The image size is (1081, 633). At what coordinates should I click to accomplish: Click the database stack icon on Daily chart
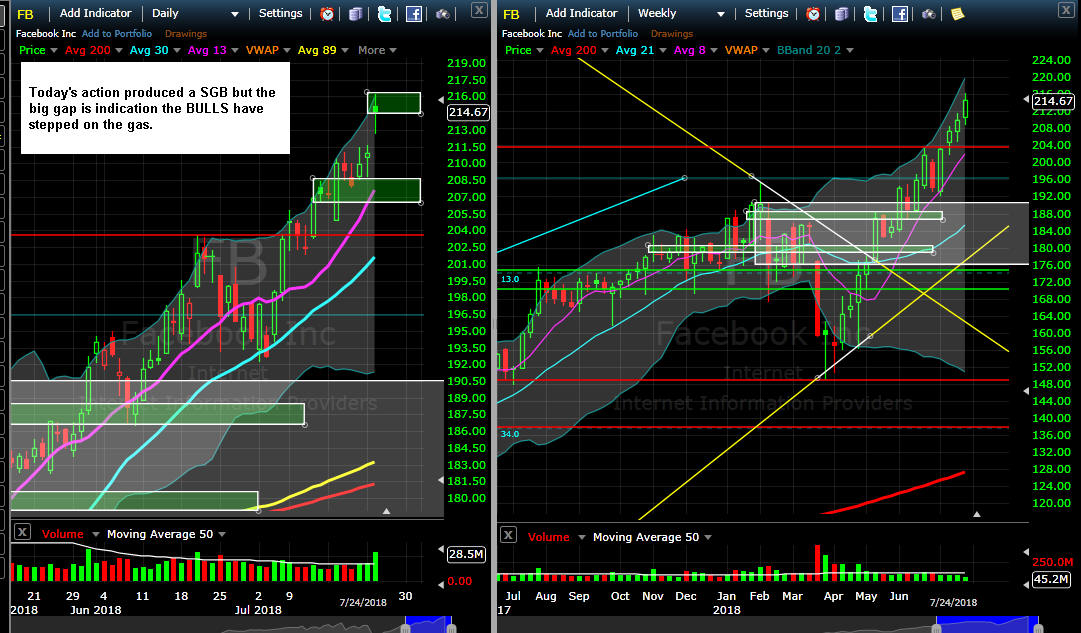pos(356,14)
